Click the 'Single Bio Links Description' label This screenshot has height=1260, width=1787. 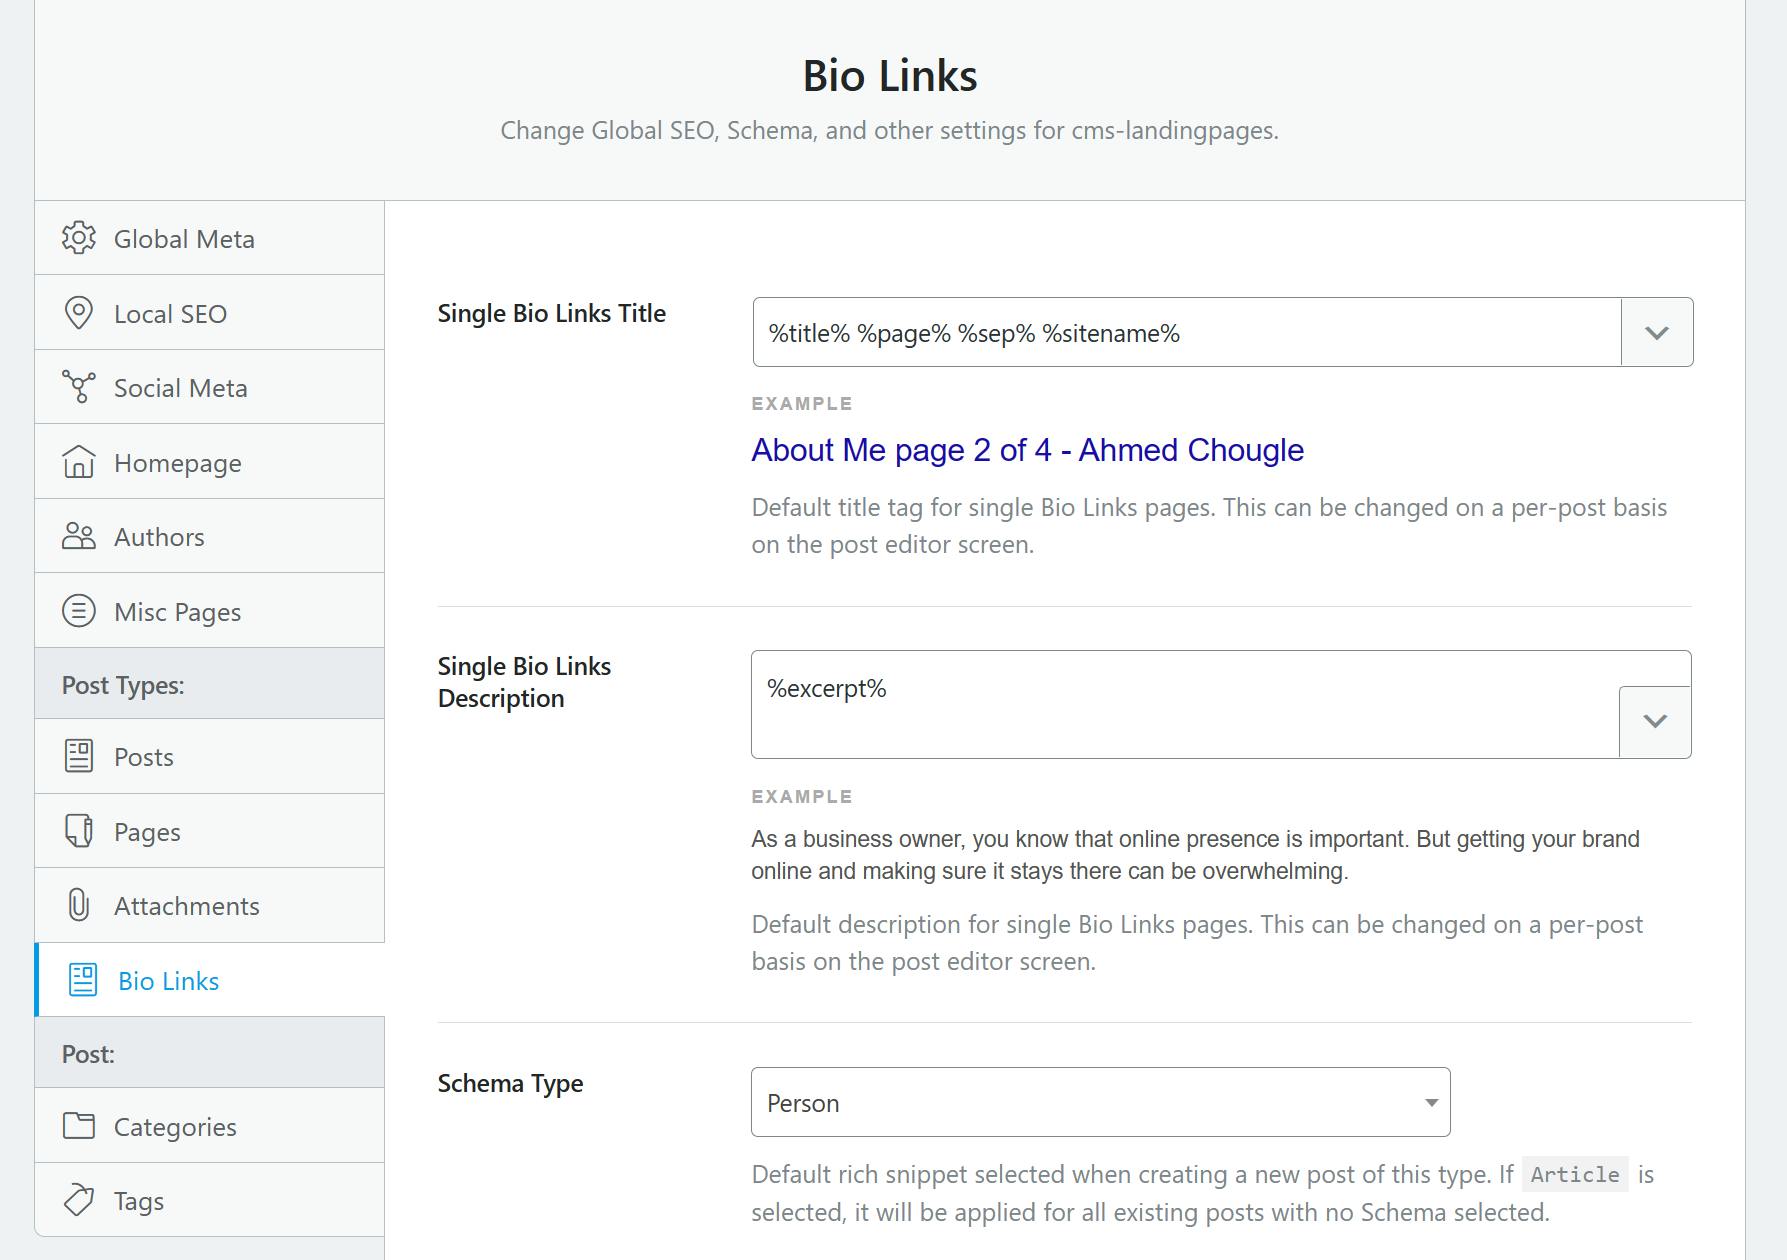[x=524, y=682]
